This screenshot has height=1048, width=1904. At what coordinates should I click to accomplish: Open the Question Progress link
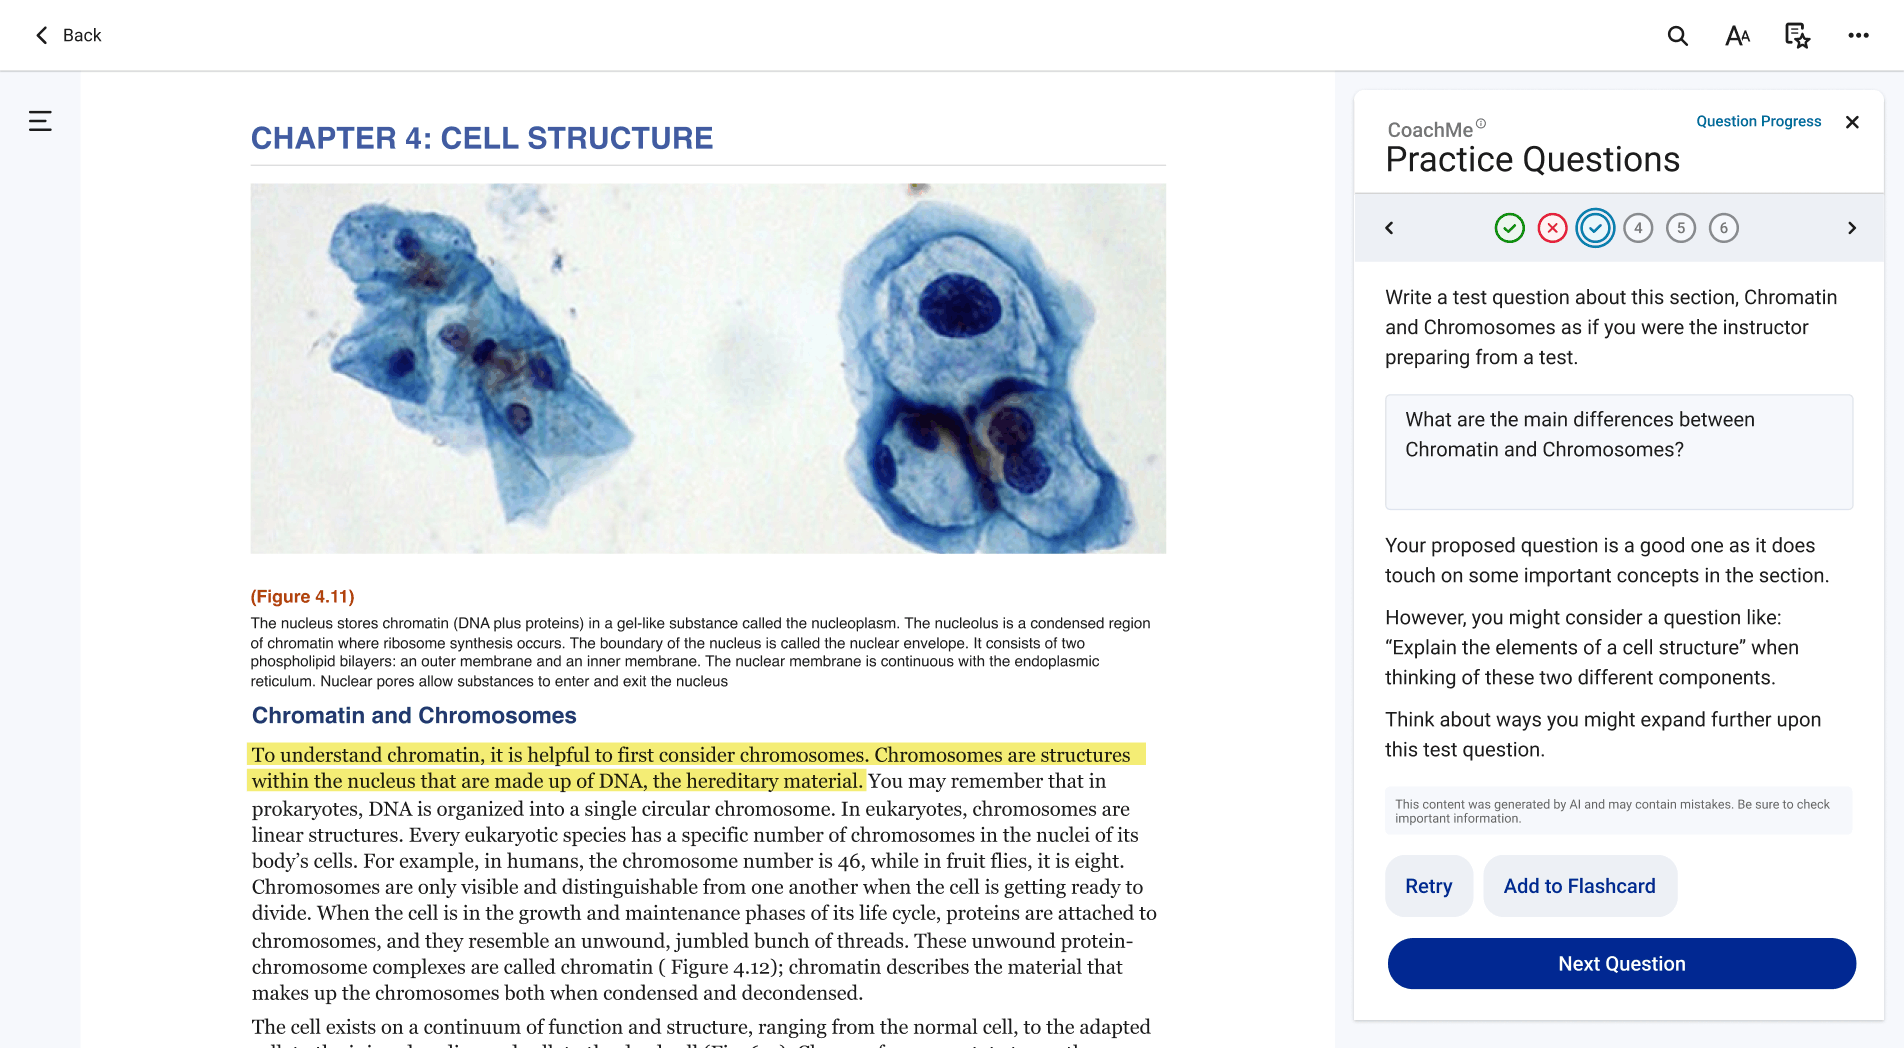pyautogui.click(x=1758, y=121)
